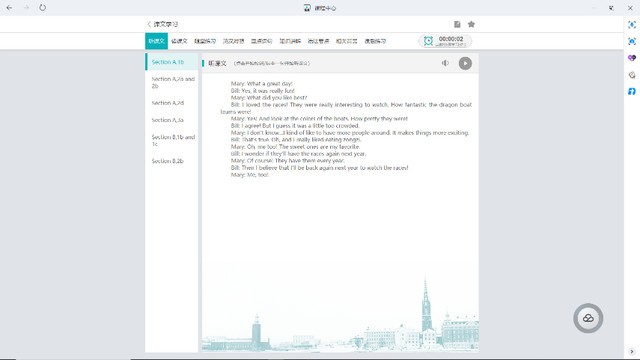
Task: Mute audio with the speaker volume icon
Action: (445, 63)
